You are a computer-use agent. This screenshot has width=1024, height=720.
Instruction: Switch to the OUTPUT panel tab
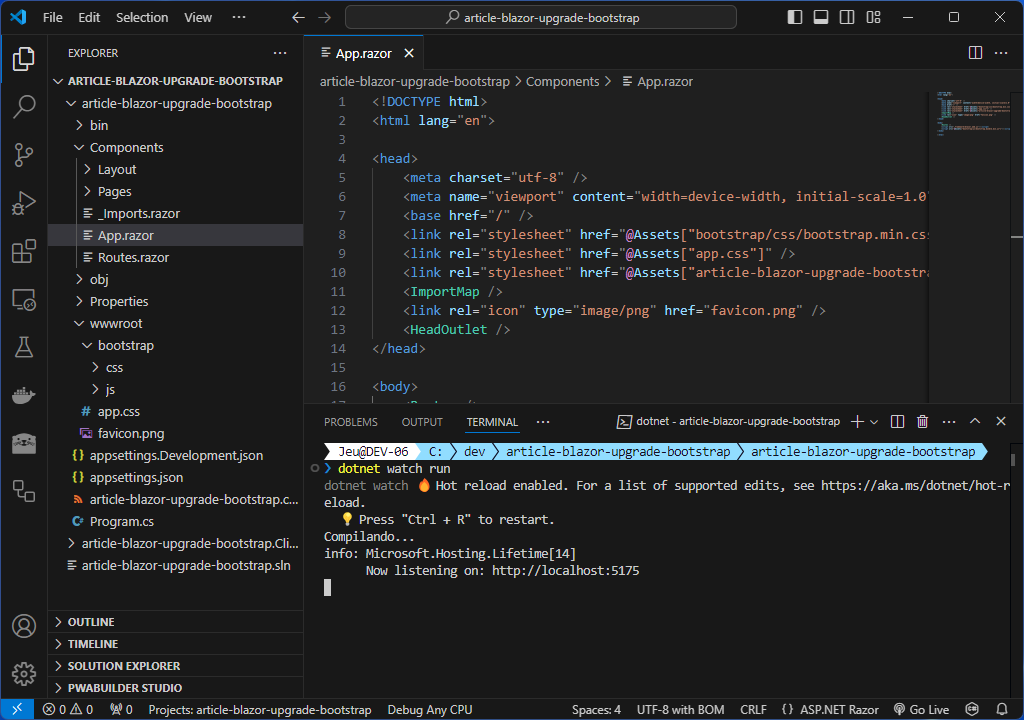[x=422, y=422]
